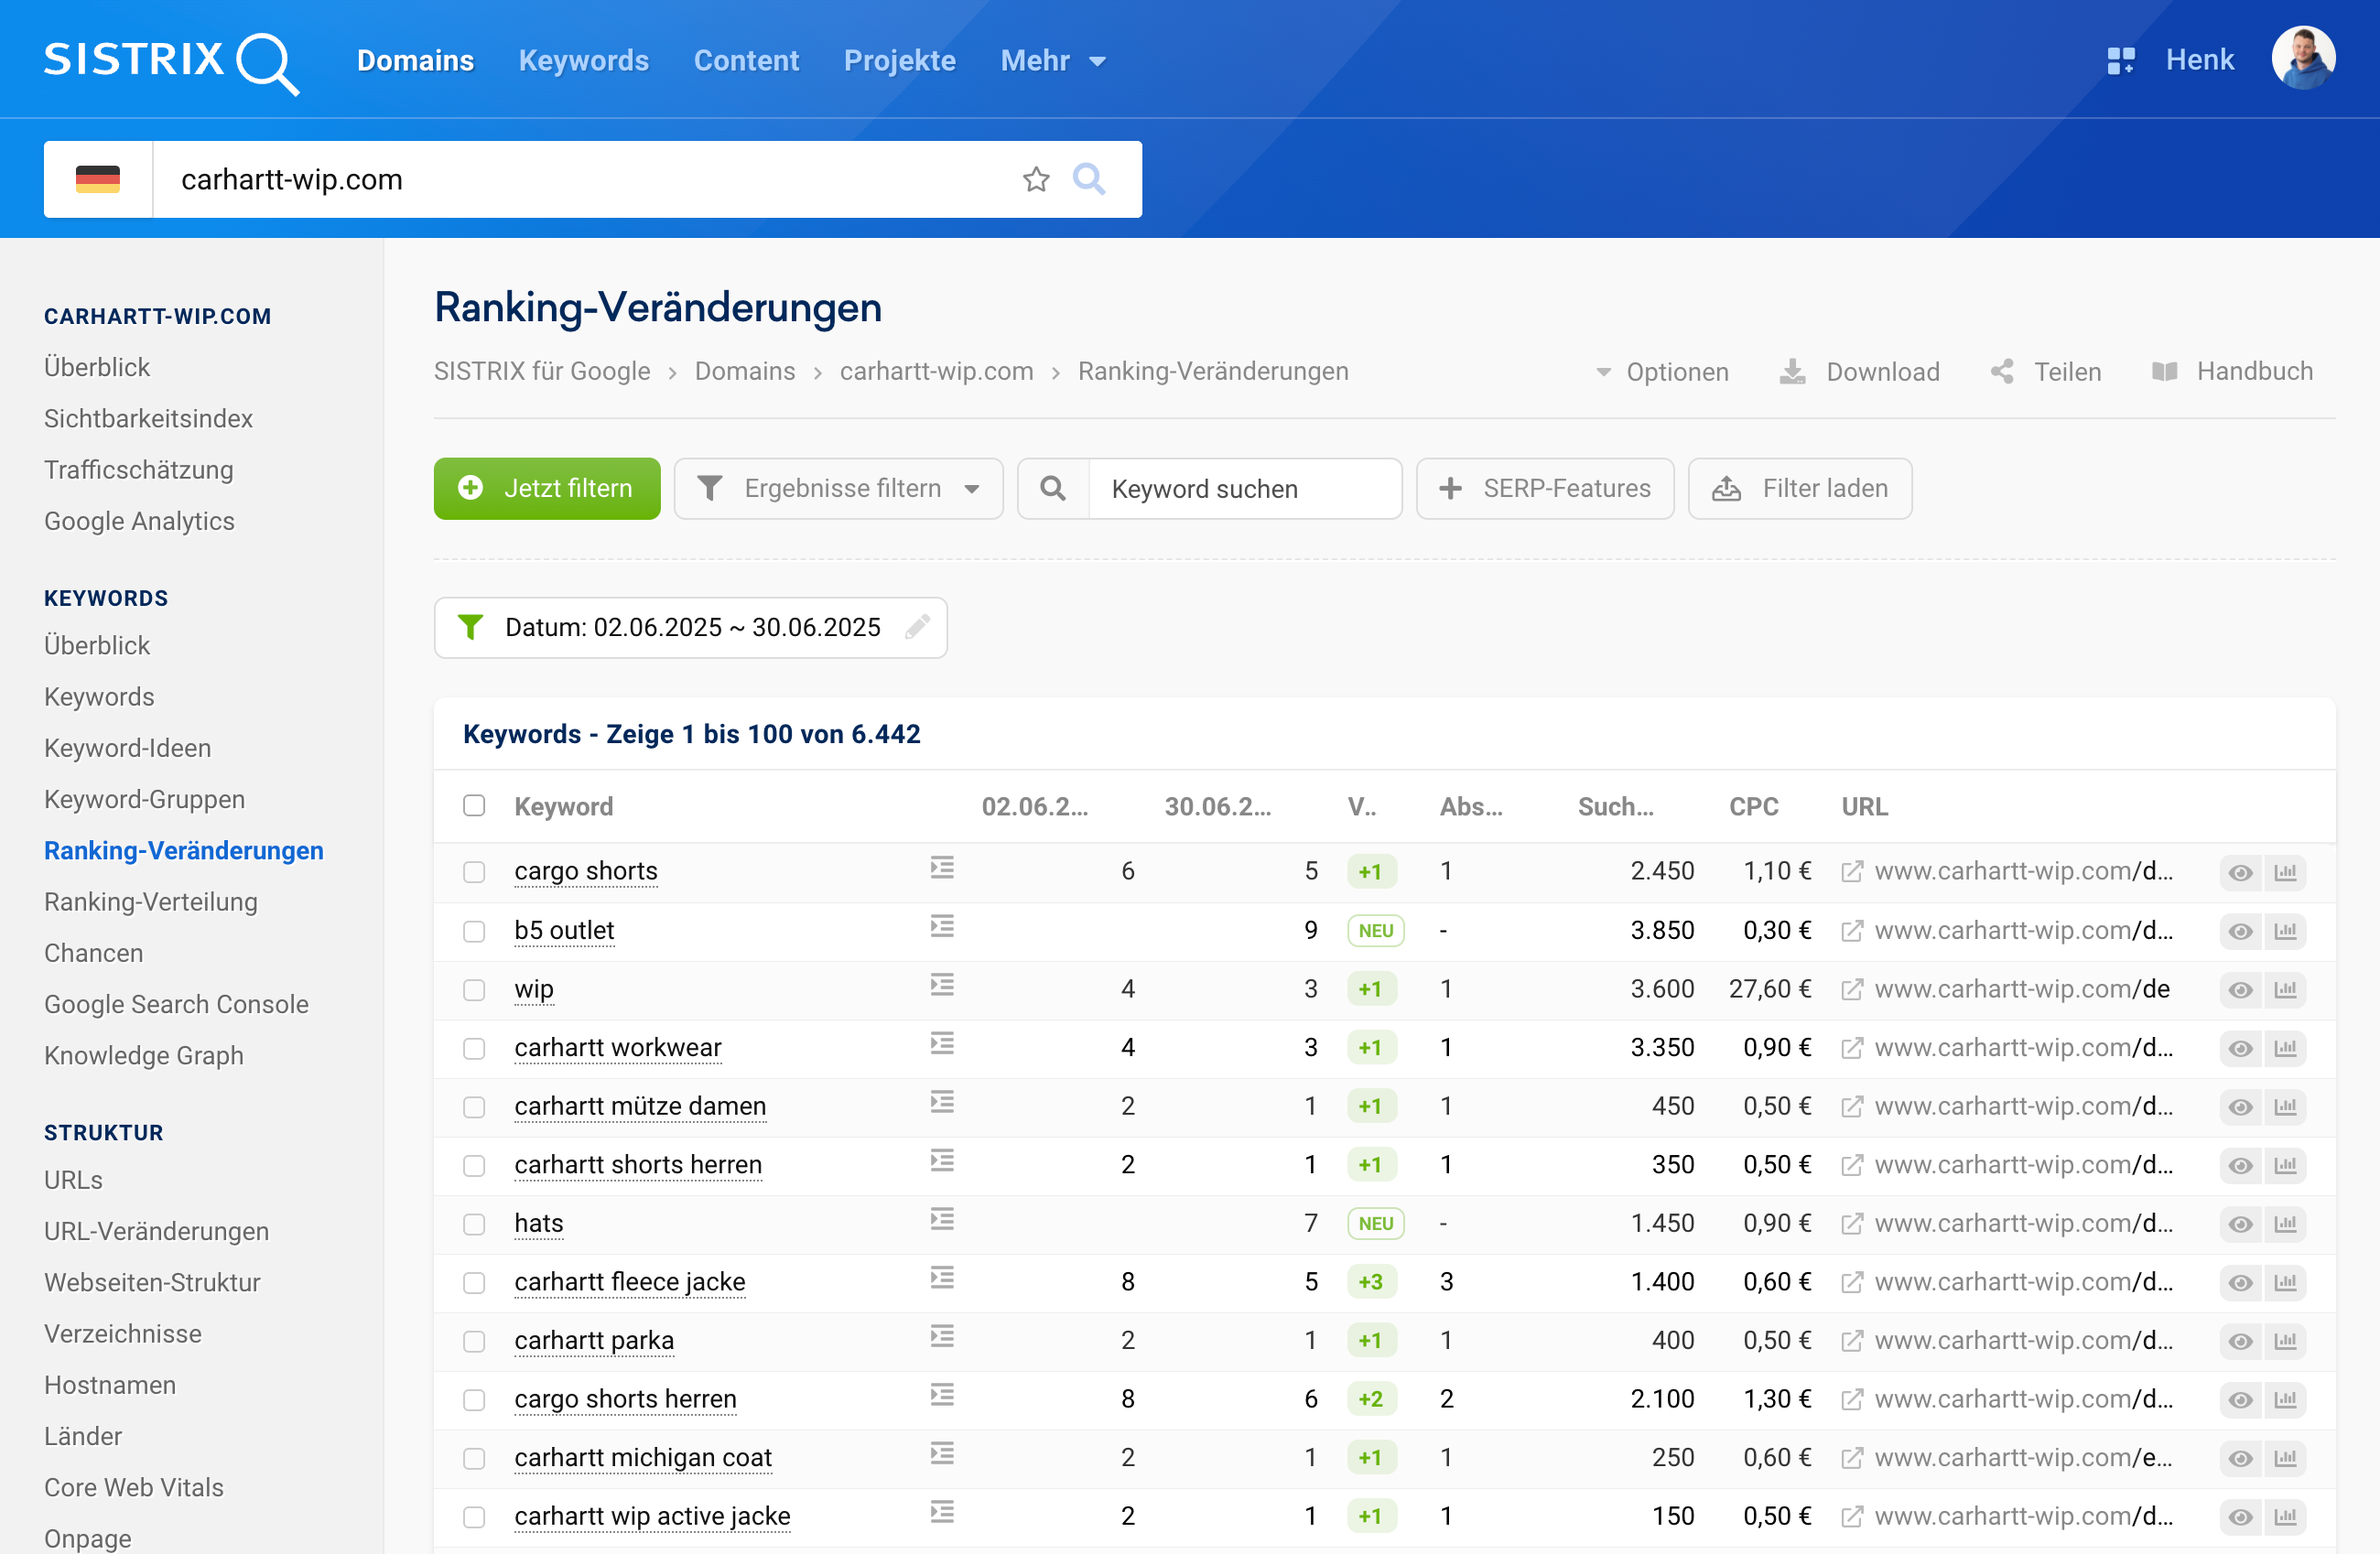Click the star favorite icon in search bar
Viewport: 2380px width, 1554px height.
(1036, 180)
